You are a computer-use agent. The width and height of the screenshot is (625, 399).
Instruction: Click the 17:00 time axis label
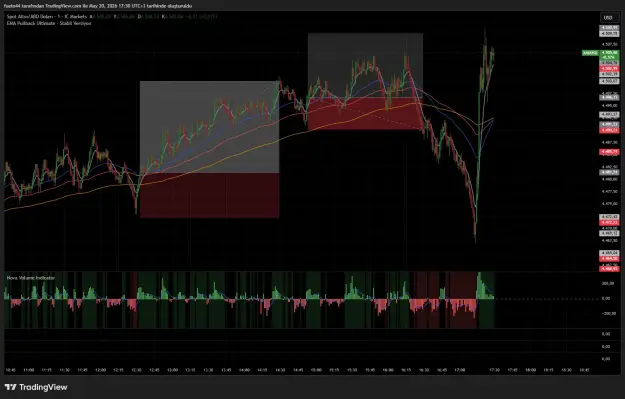[x=459, y=370]
